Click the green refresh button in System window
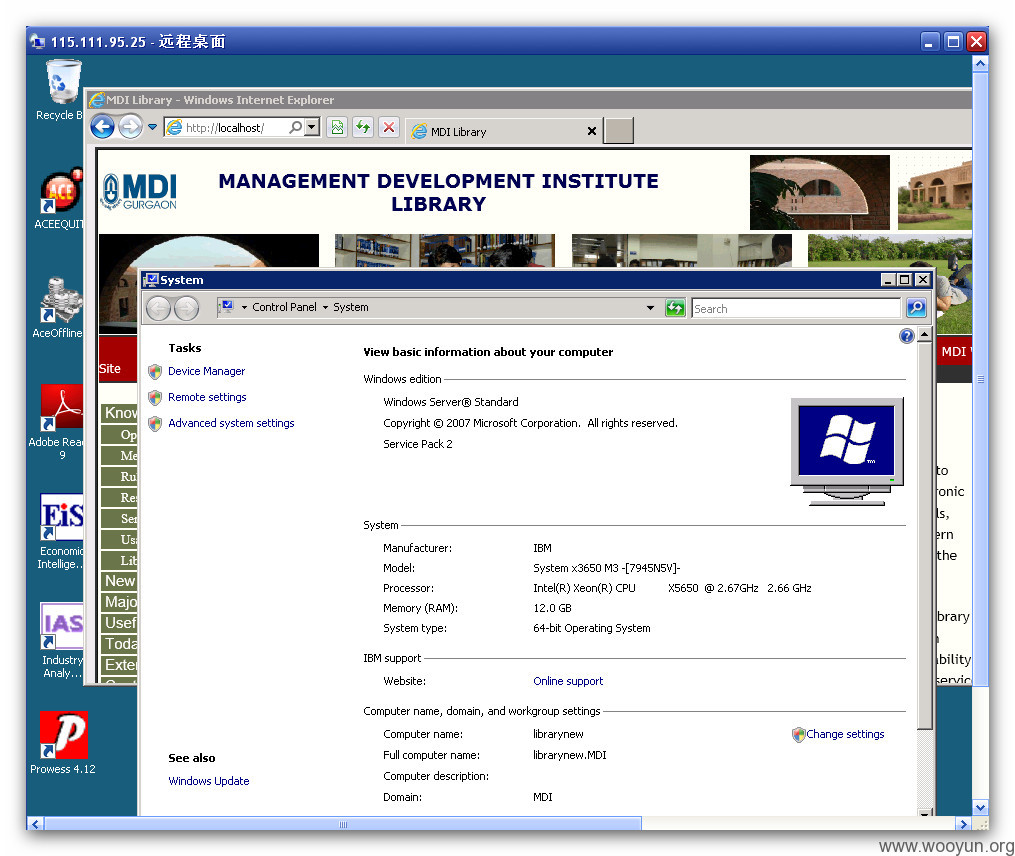Viewport: 1015px width, 856px height. [x=675, y=308]
